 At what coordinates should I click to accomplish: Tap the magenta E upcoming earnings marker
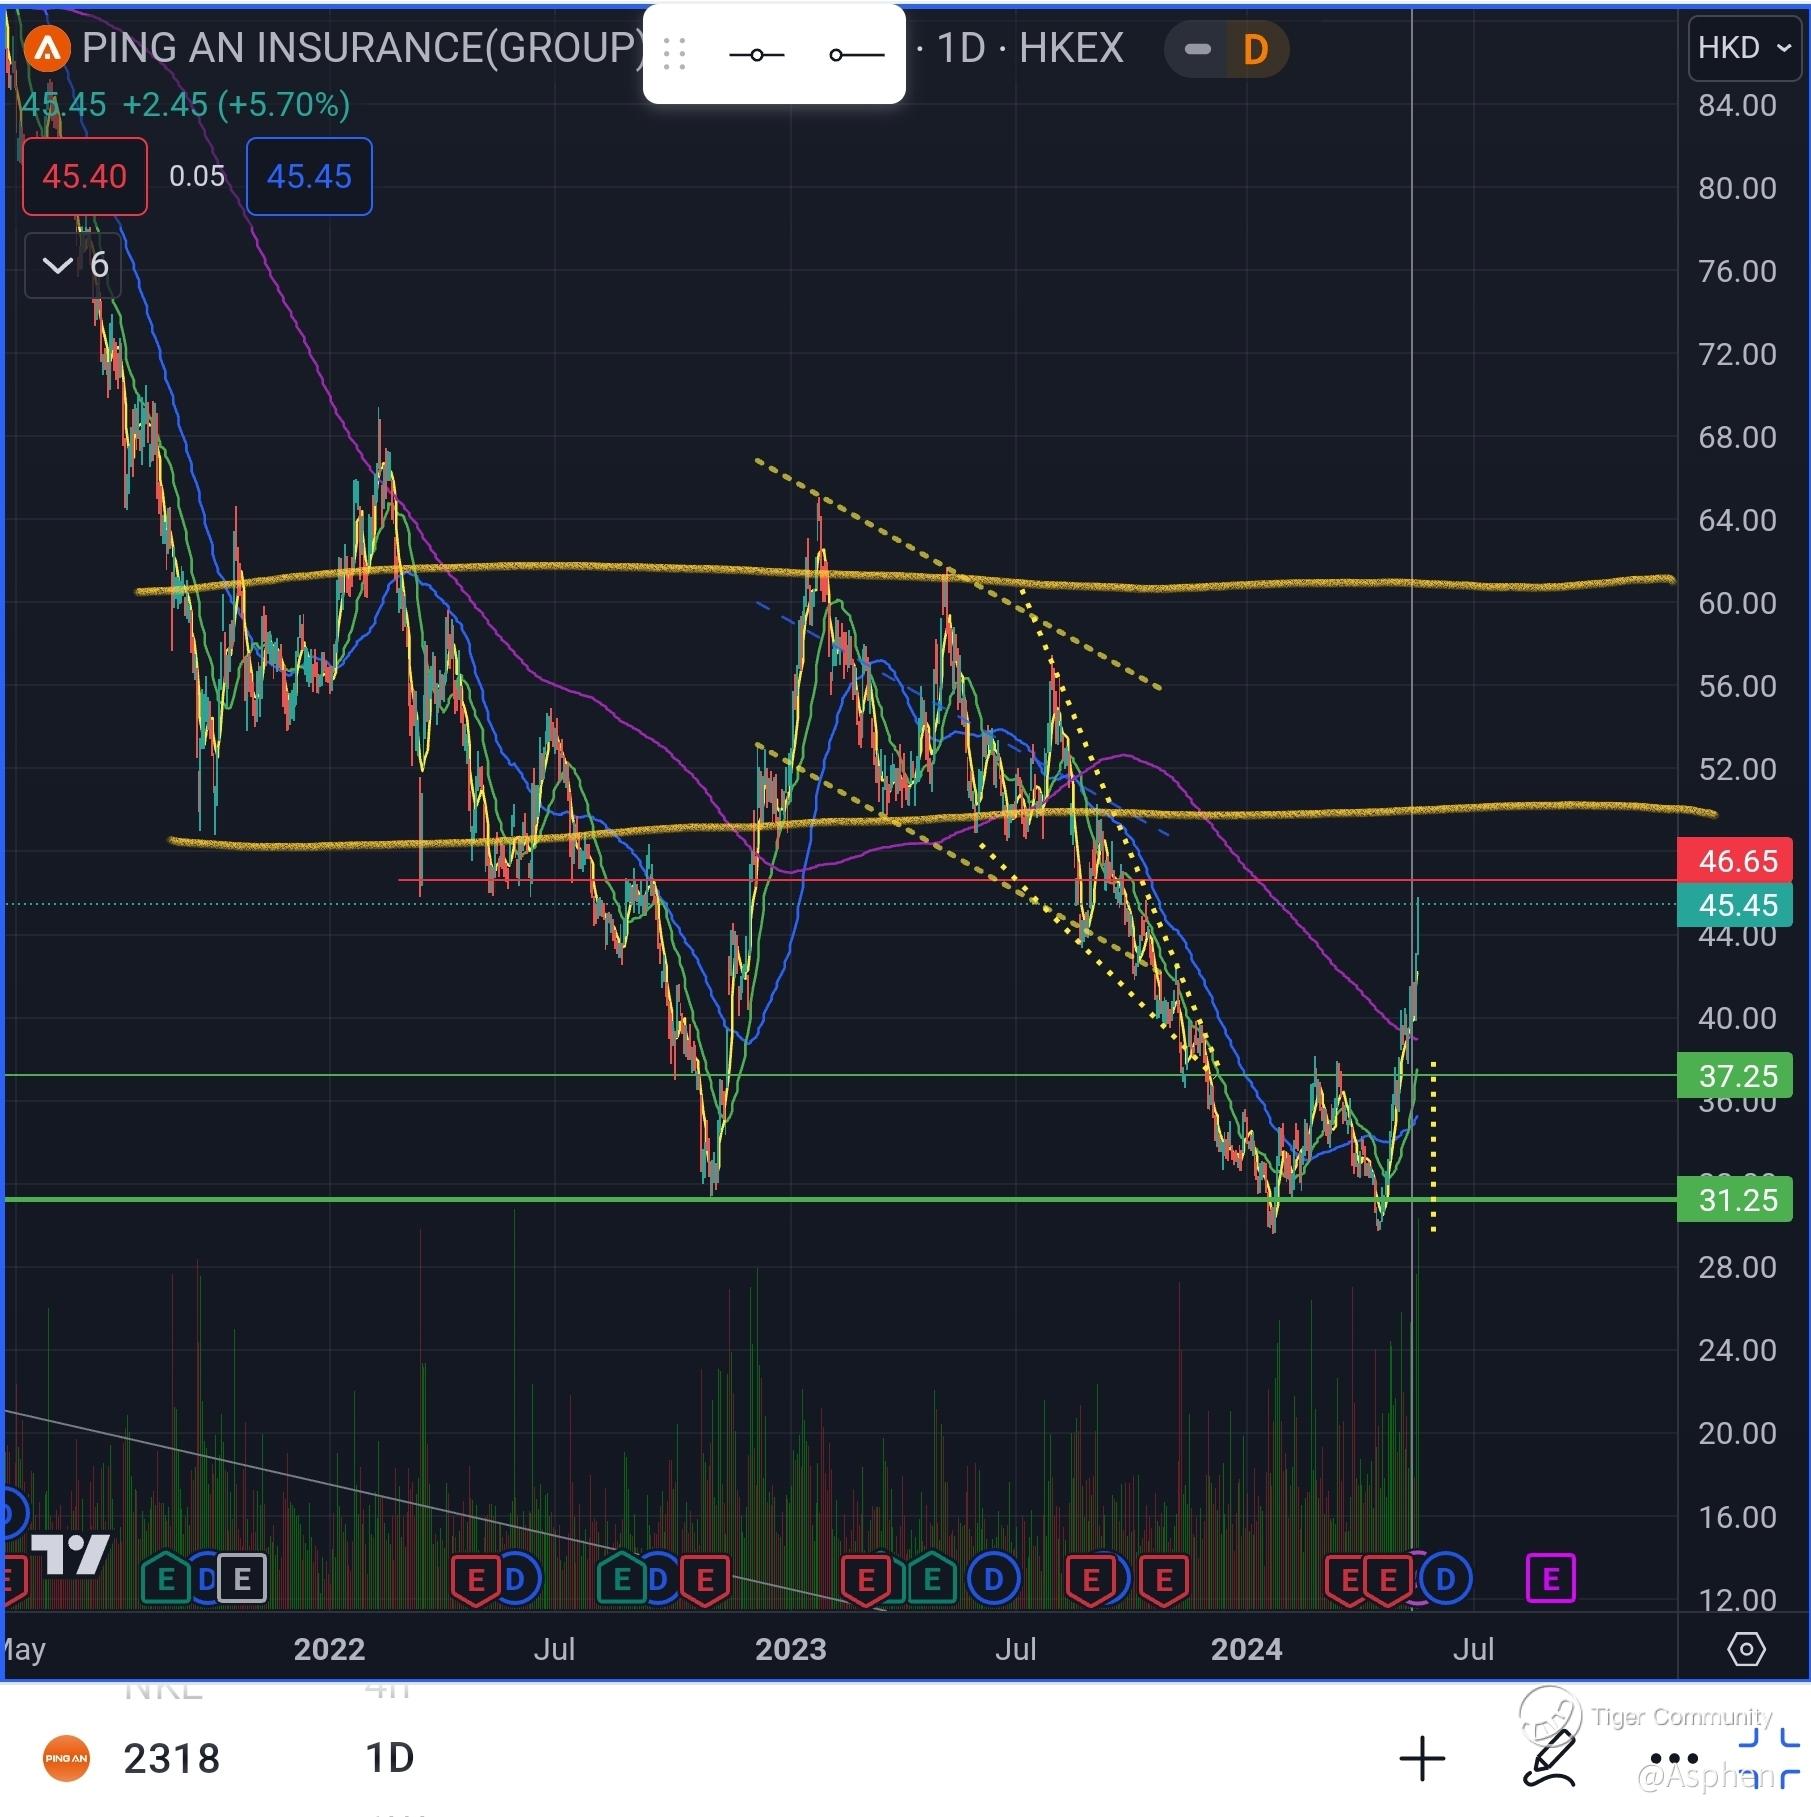(x=1551, y=1579)
